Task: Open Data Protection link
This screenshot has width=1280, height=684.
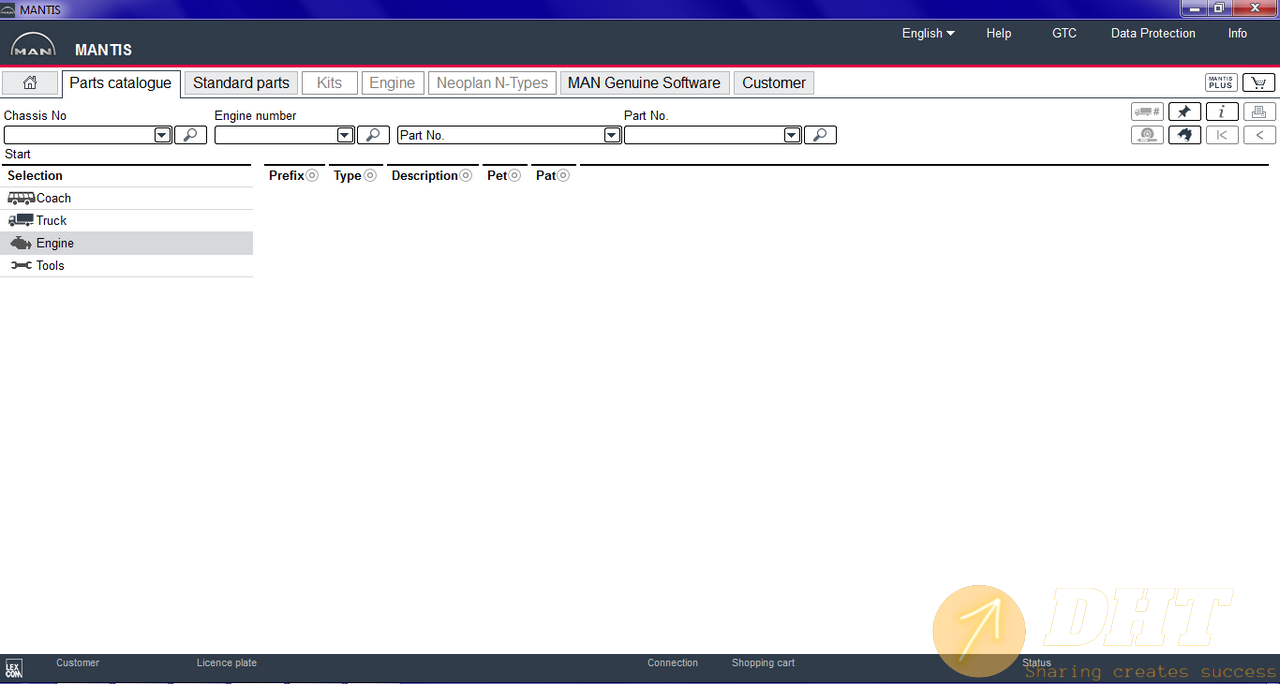Action: [1153, 33]
